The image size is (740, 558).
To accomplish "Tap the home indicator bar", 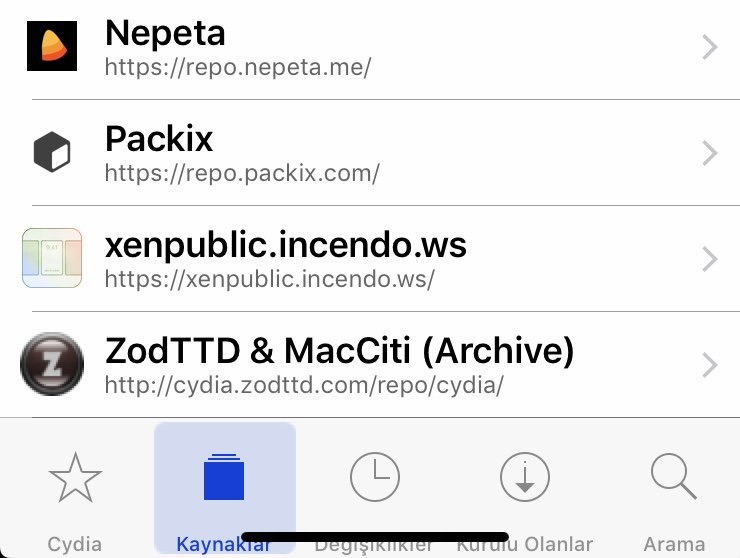I will tap(375, 537).
